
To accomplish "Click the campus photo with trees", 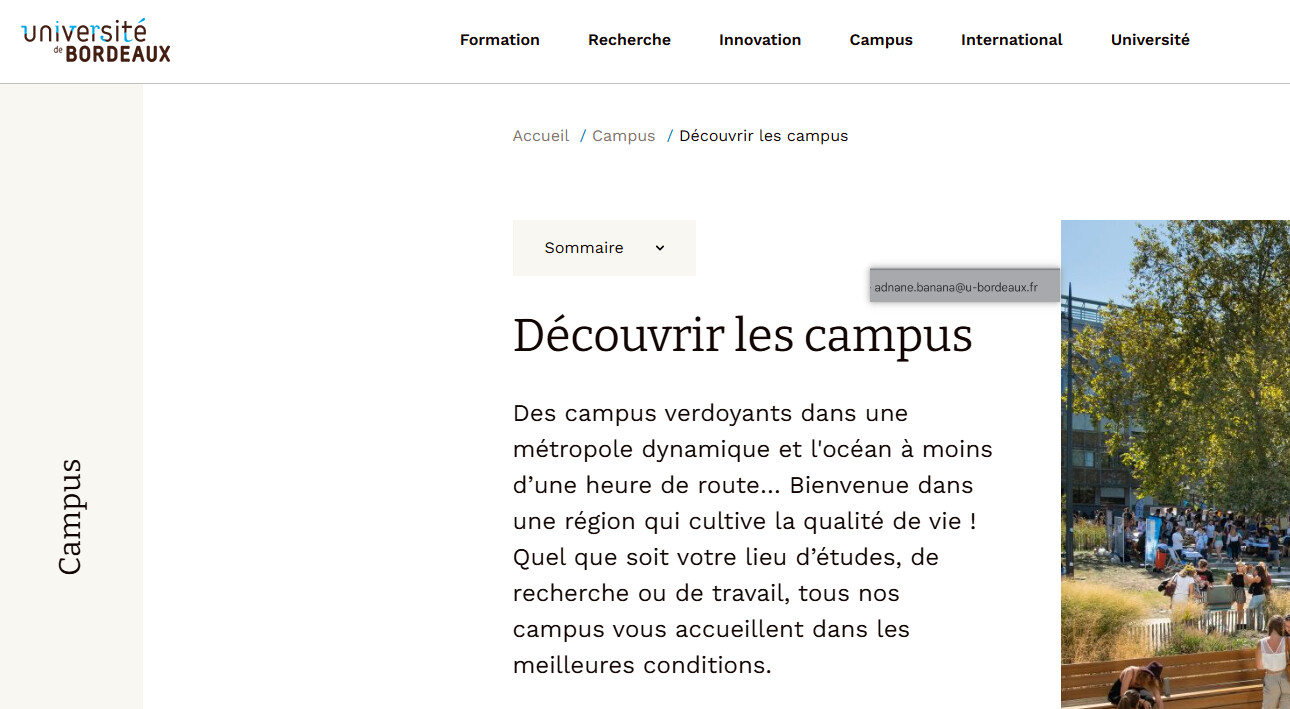I will pos(1175,464).
